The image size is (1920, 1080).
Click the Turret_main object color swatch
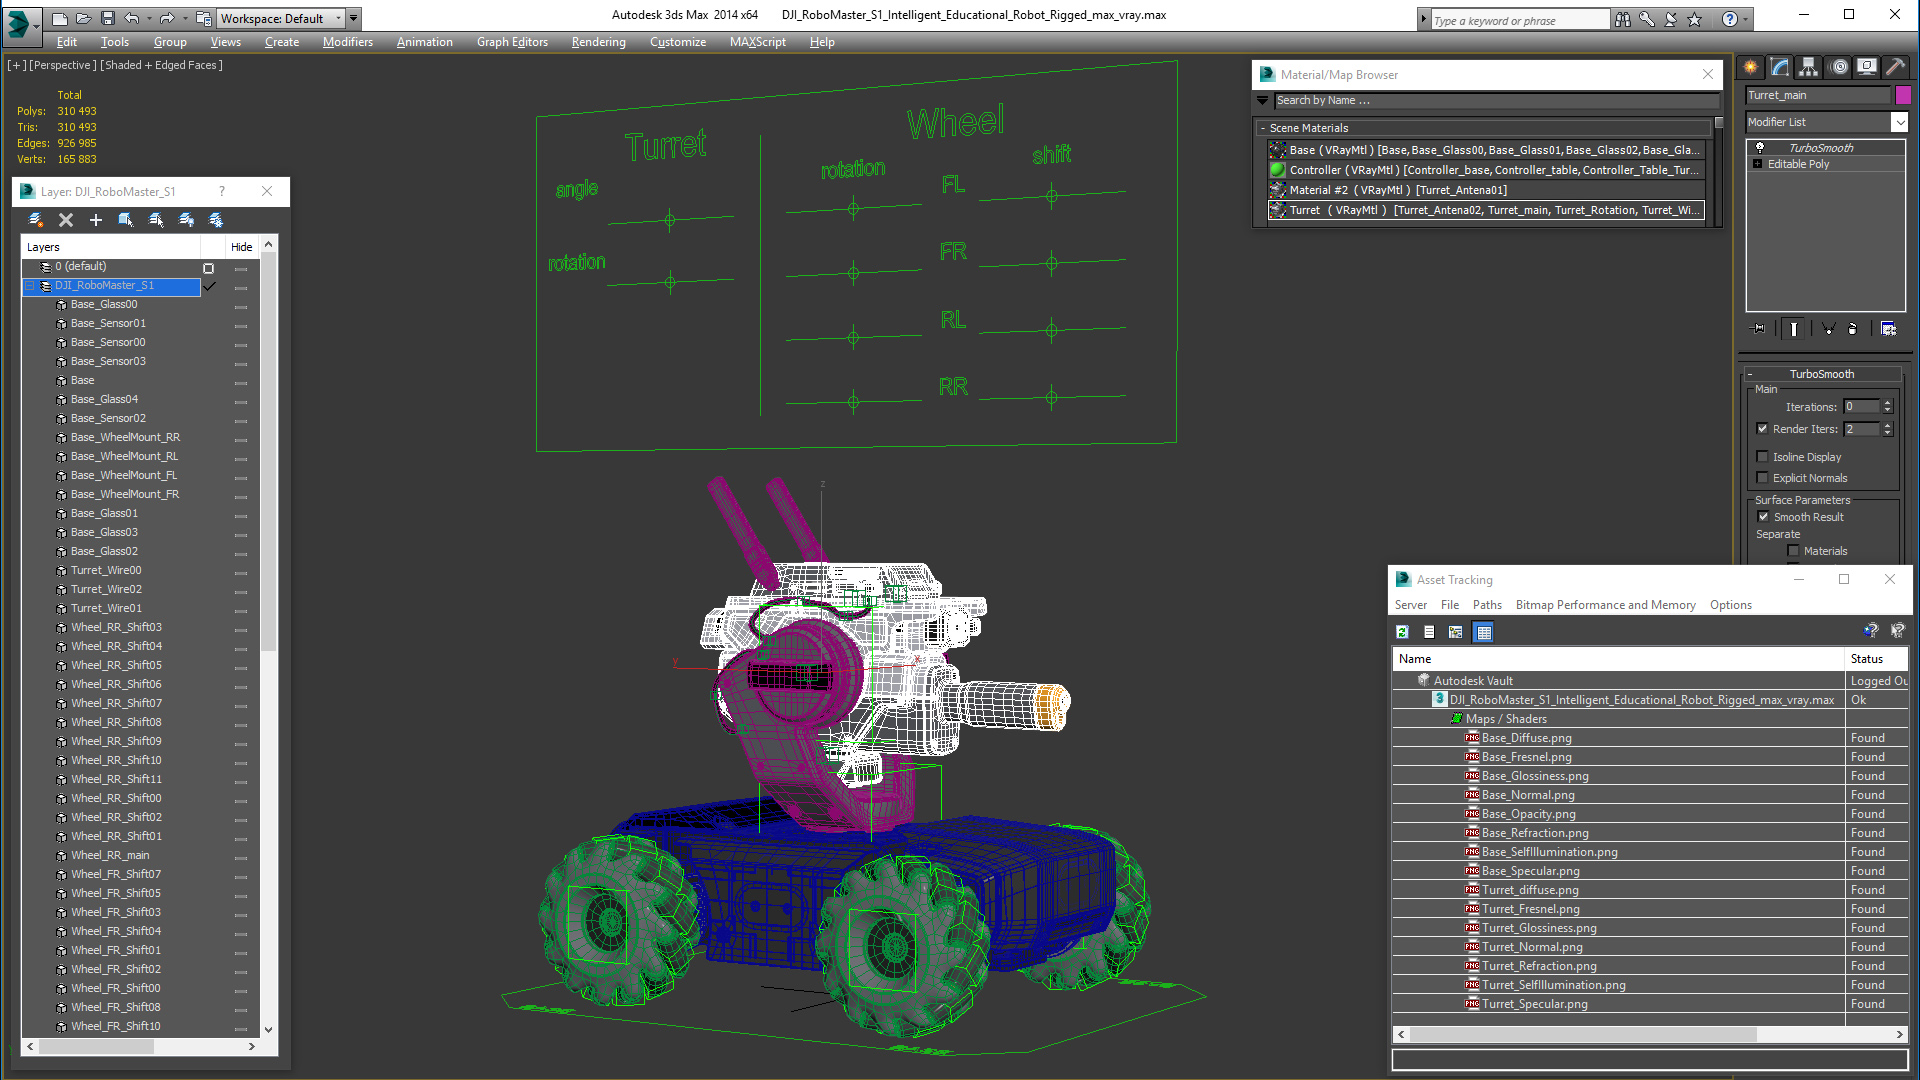click(1903, 95)
